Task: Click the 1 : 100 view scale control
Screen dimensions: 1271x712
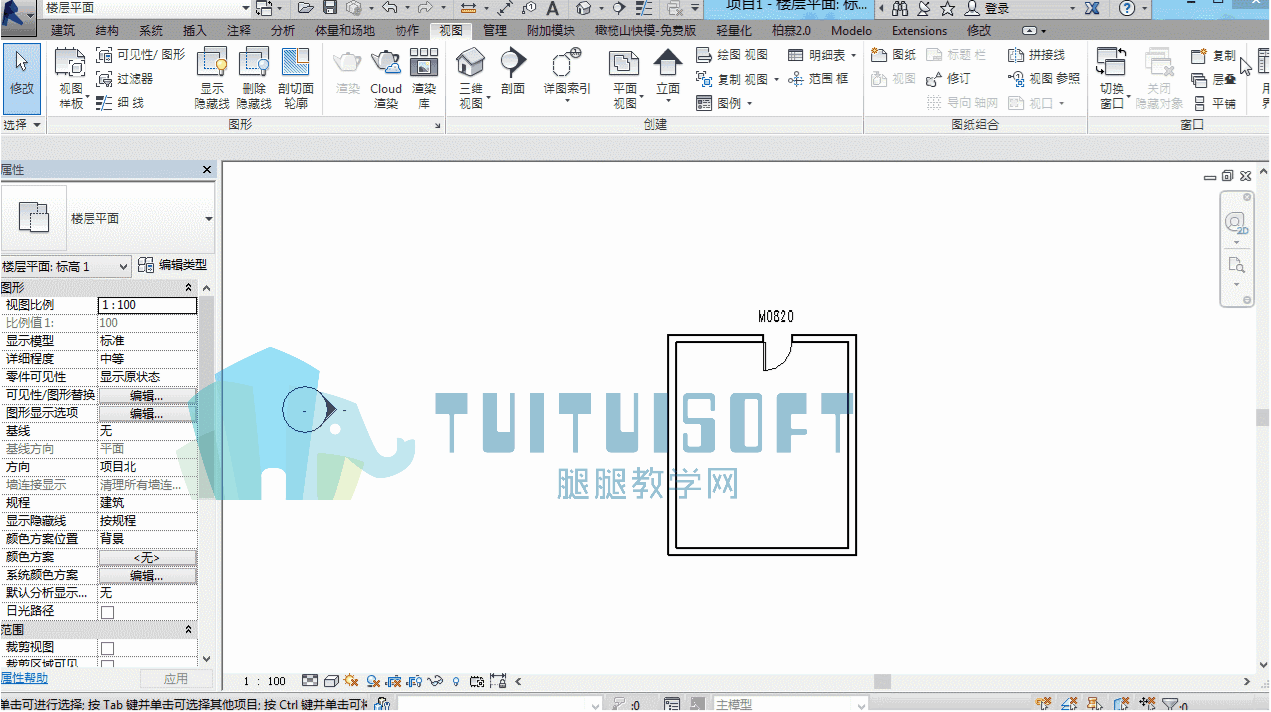Action: tap(264, 681)
